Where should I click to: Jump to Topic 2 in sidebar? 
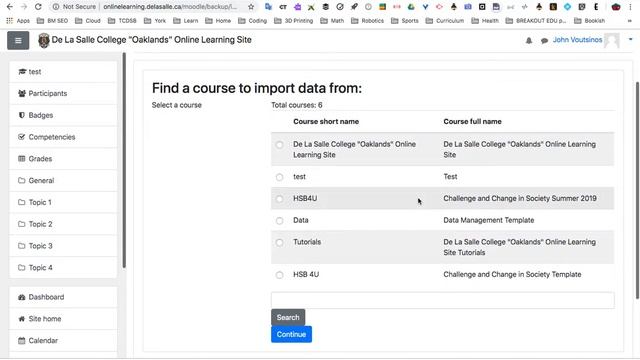(x=63, y=224)
